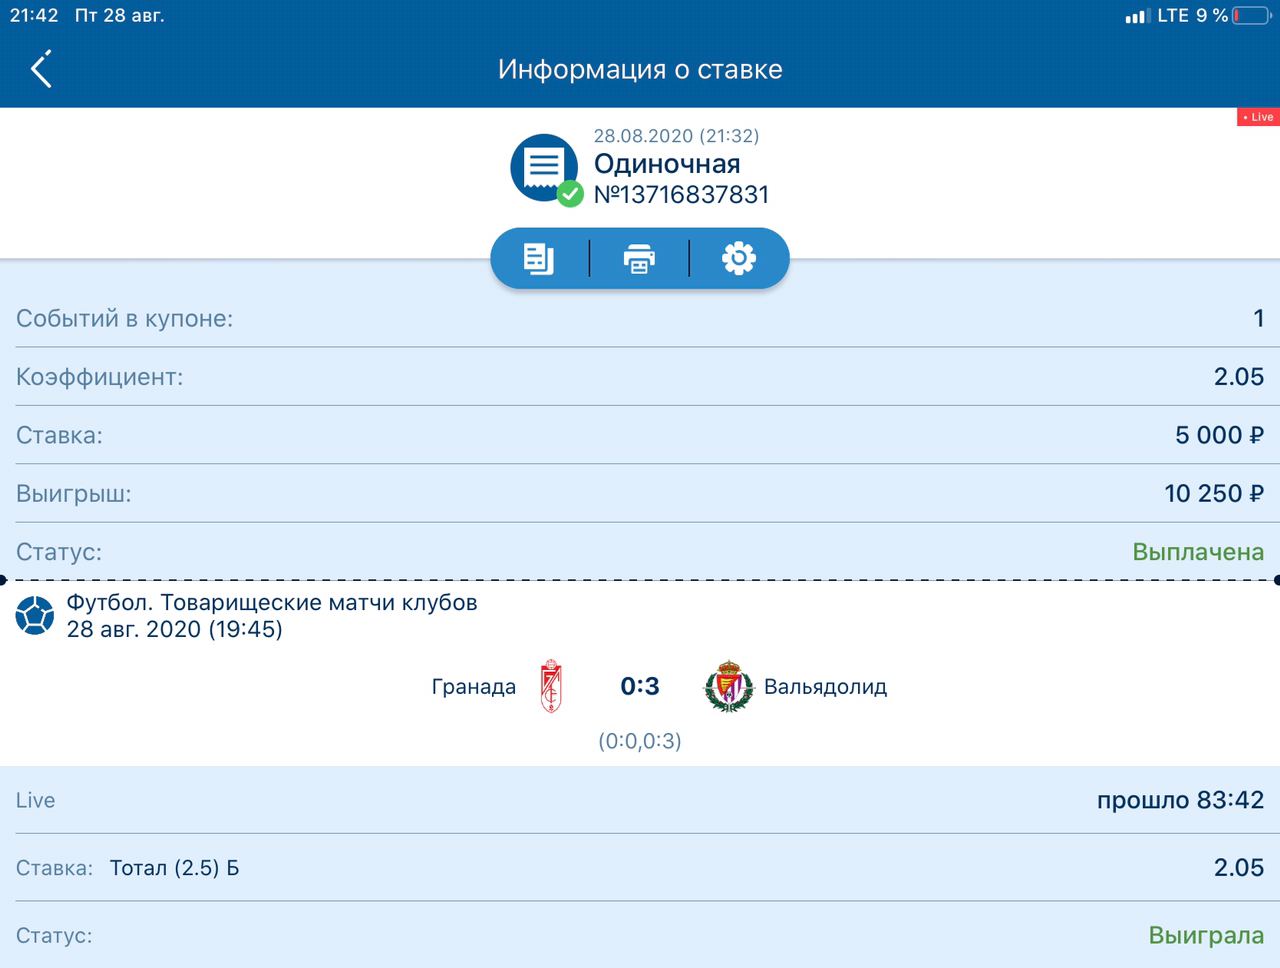1280x968 pixels.
Task: Tap the 21:42 clock in status bar
Action: coord(34,15)
